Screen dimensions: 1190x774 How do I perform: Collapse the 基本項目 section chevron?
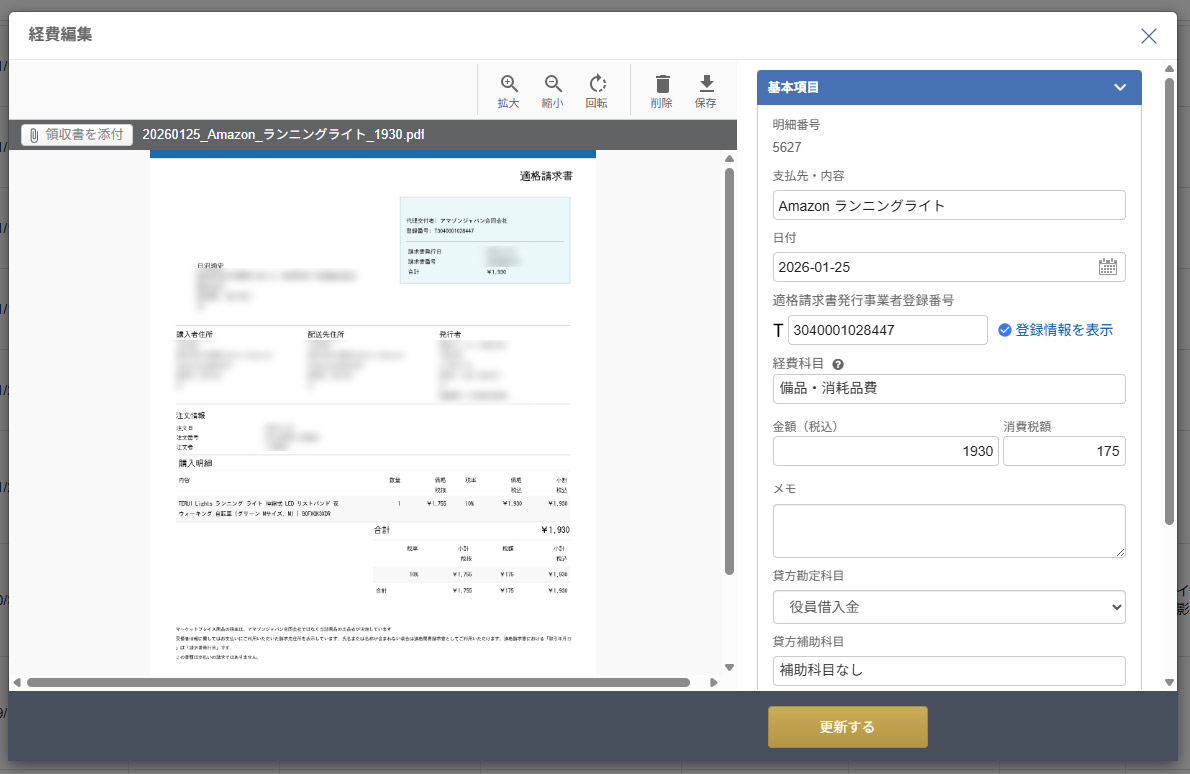click(x=1119, y=87)
